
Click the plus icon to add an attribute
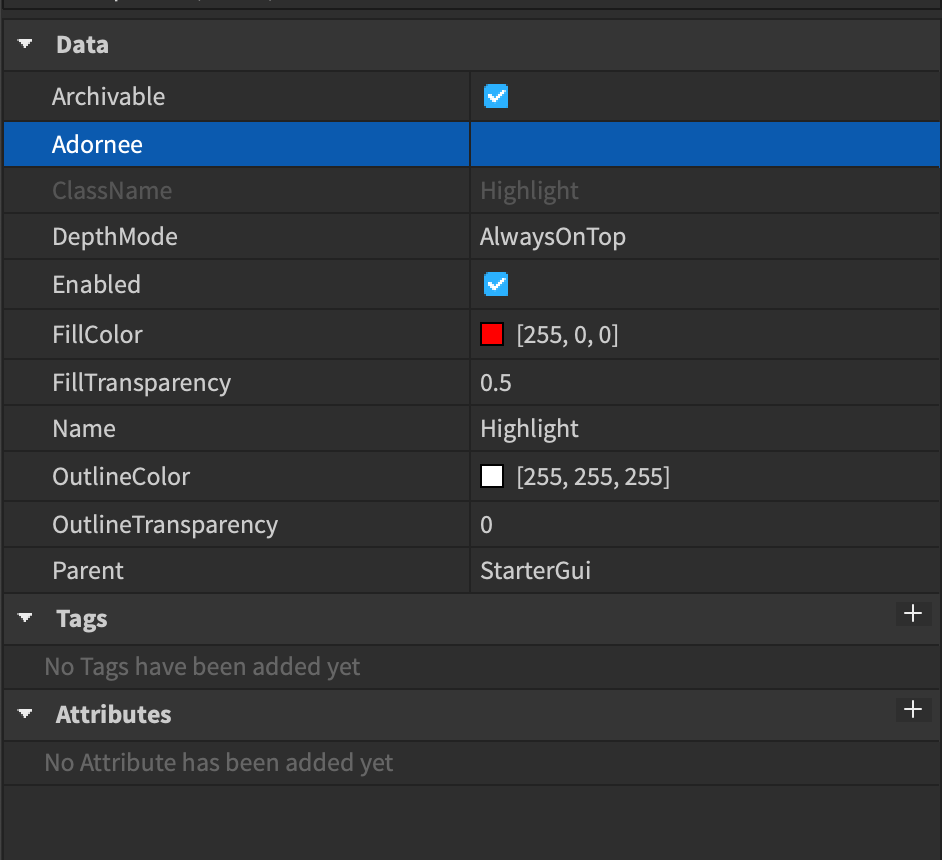(912, 710)
